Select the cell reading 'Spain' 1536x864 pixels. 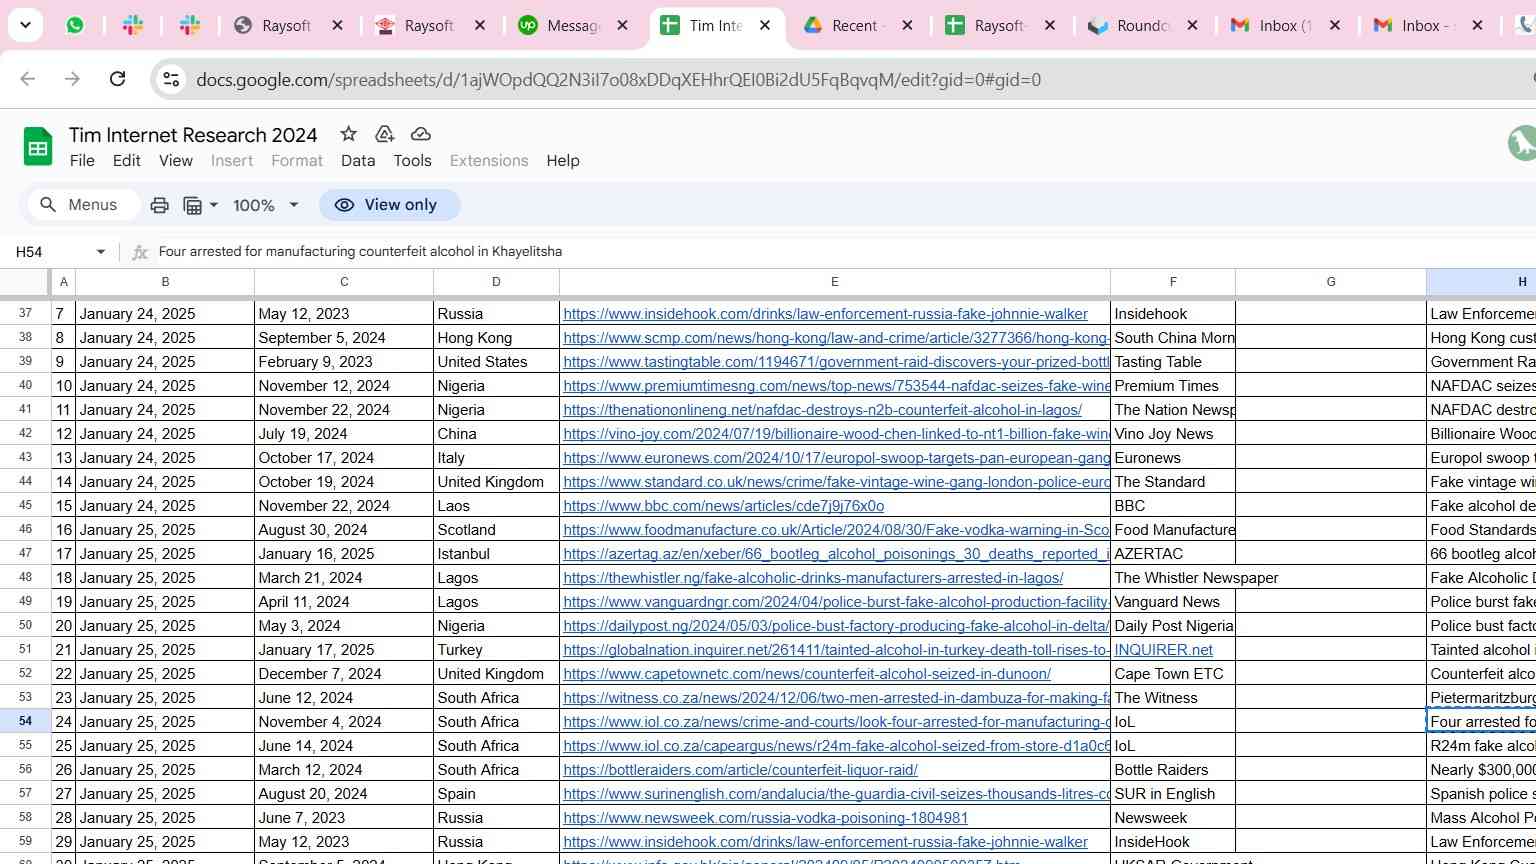[x=496, y=793]
